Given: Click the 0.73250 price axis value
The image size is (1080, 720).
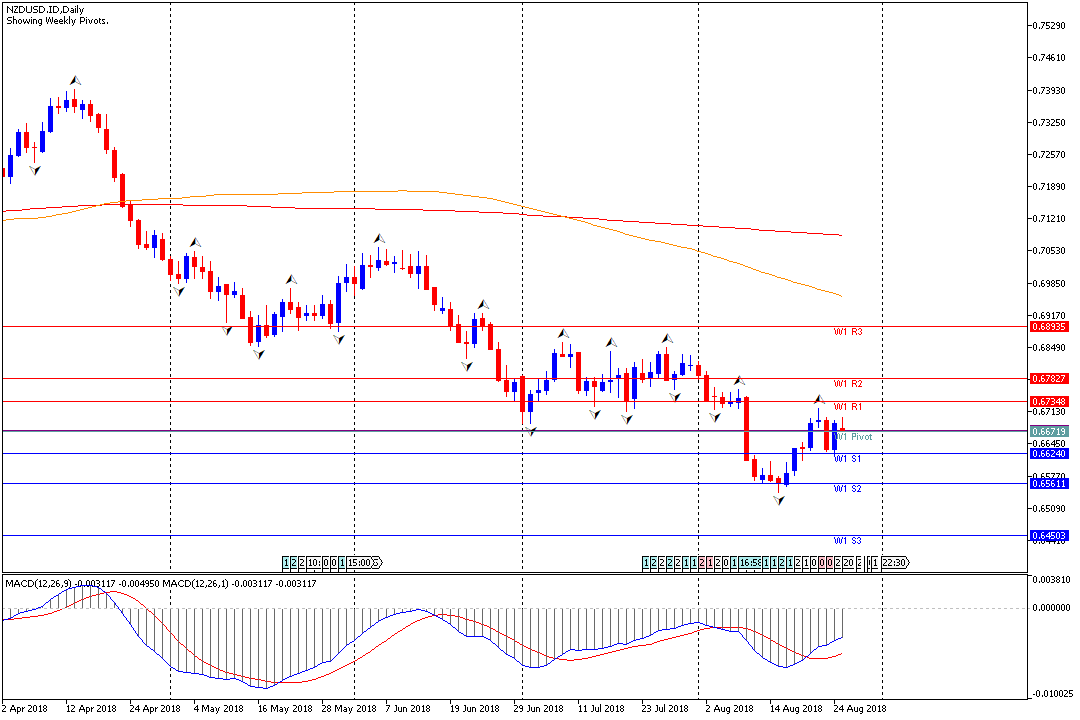Looking at the screenshot, I should (1049, 123).
